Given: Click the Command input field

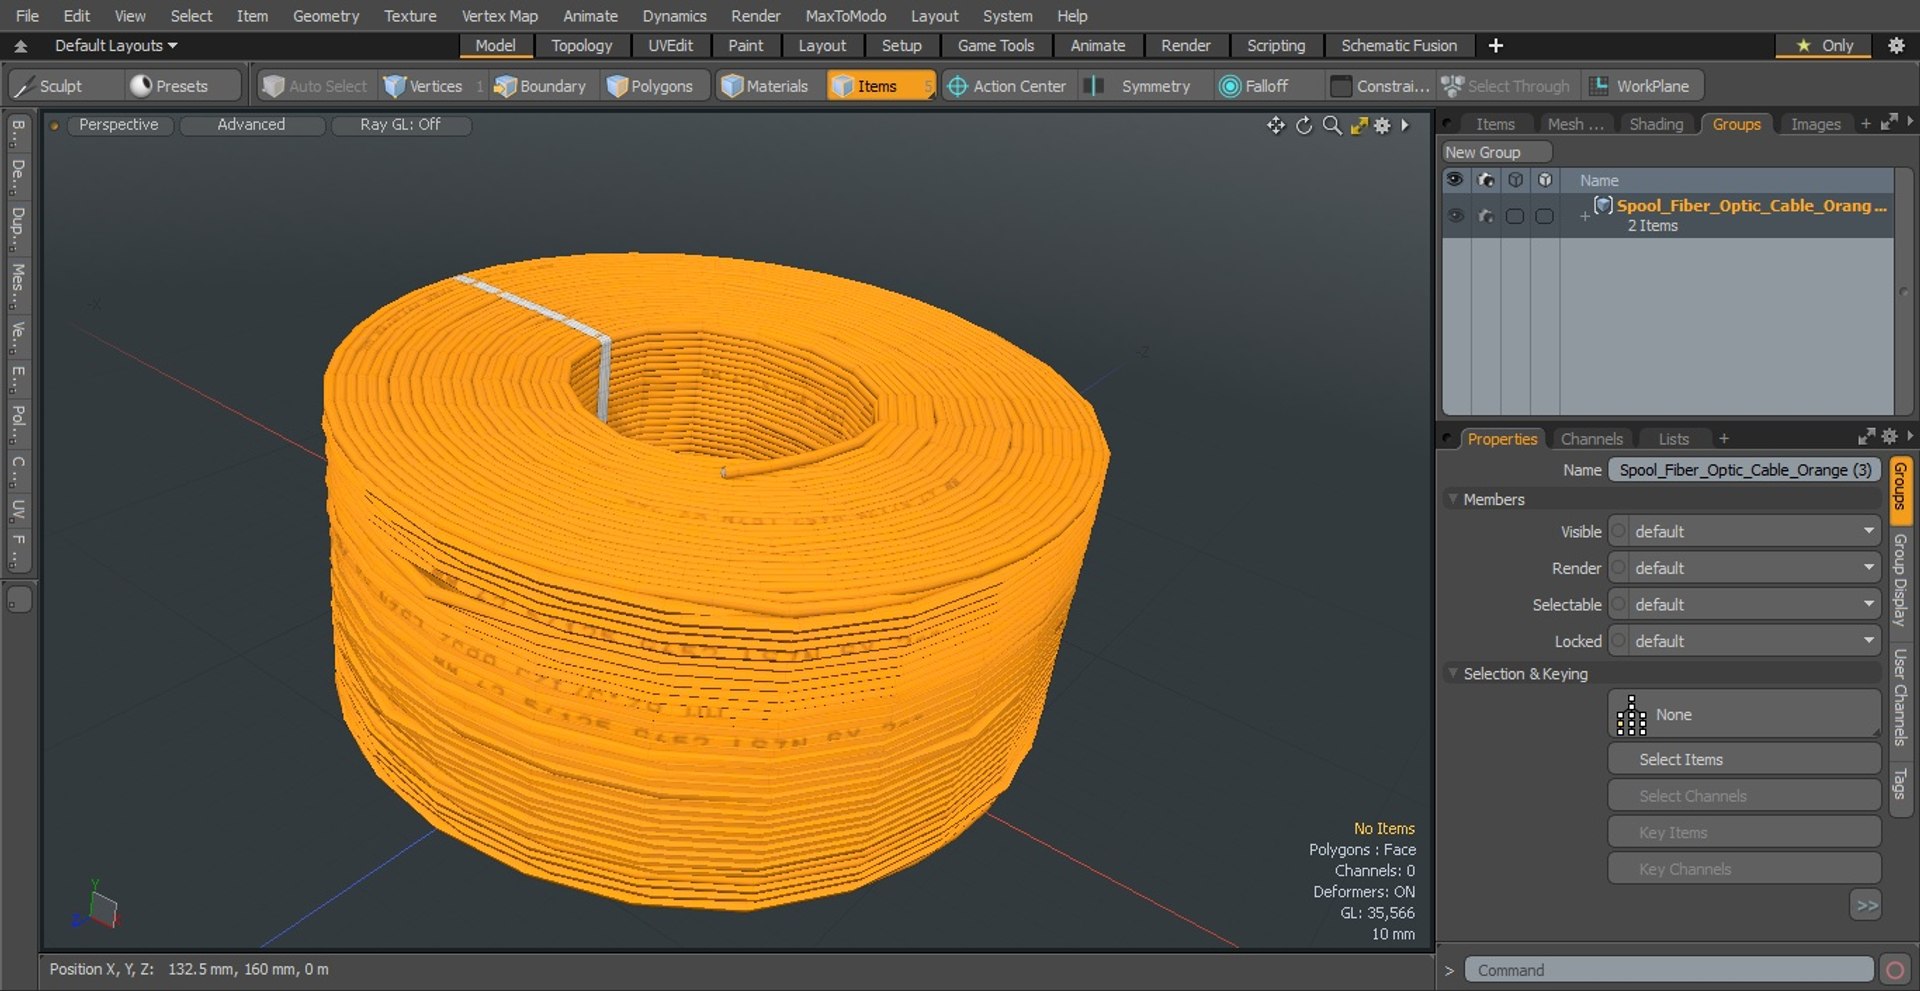Looking at the screenshot, I should click(x=1668, y=970).
